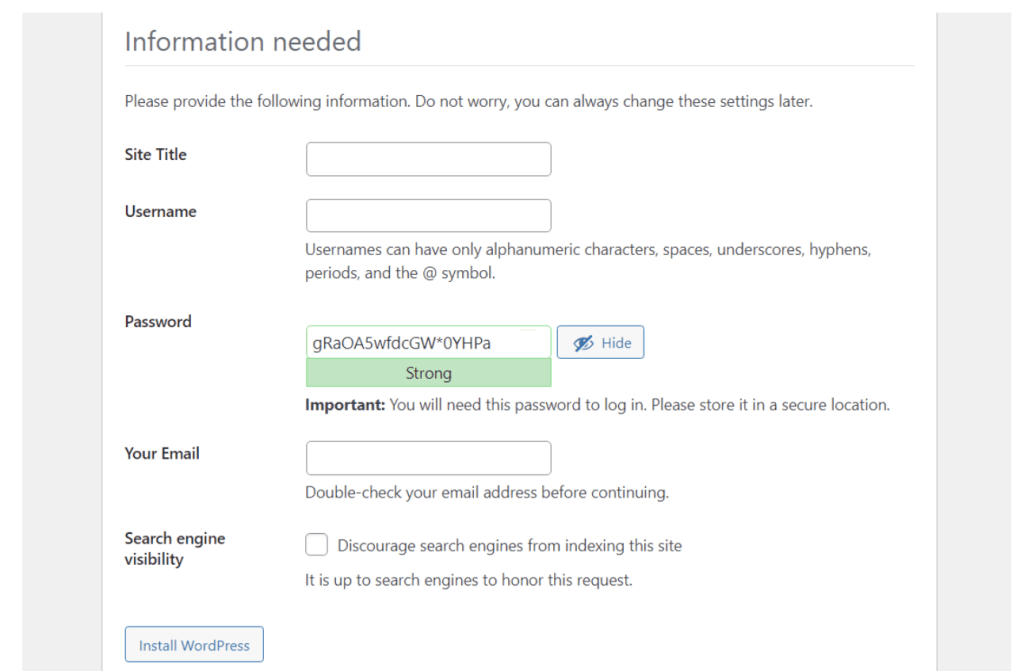Focus the Username input box
This screenshot has height=671, width=1024.
click(x=428, y=215)
